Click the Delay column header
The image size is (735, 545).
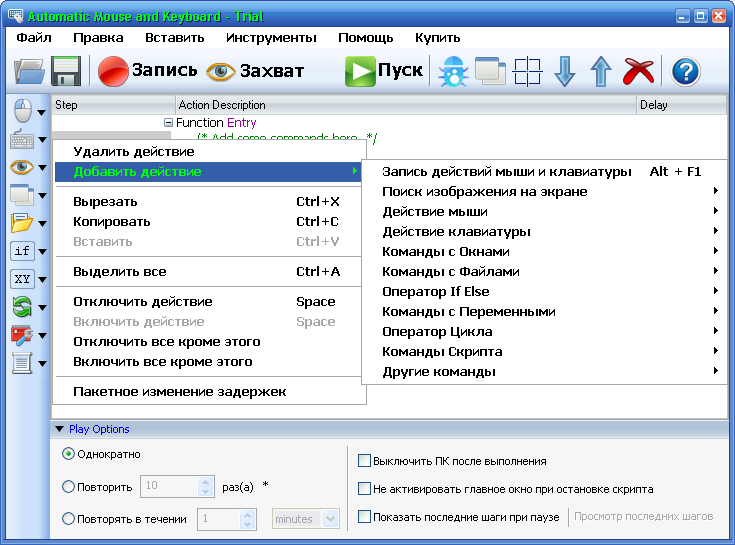(682, 105)
